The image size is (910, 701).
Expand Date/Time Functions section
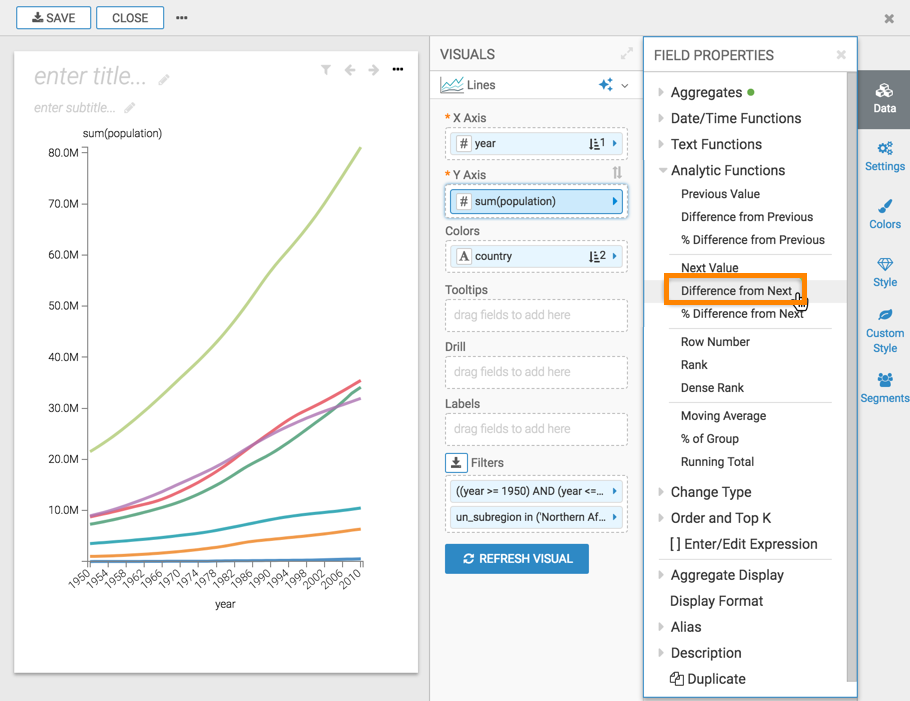[735, 118]
